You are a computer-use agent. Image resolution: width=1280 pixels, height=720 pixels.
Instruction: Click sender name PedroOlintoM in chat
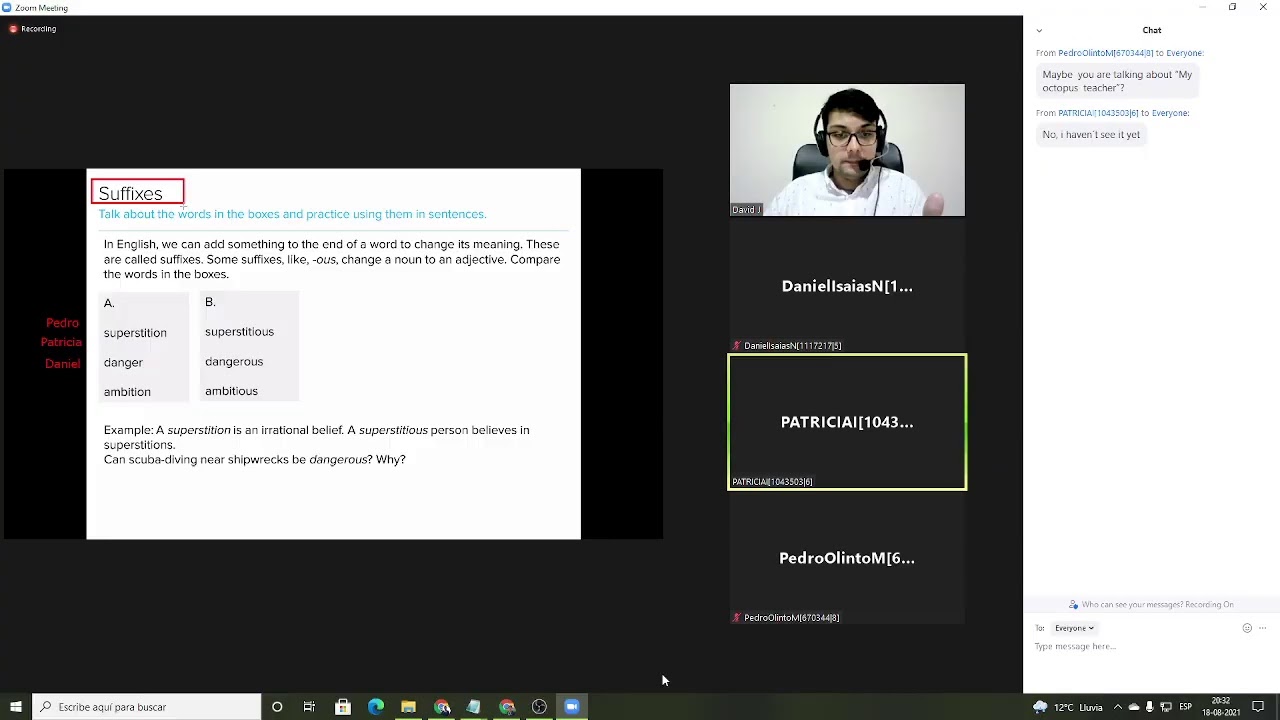[x=1105, y=53]
